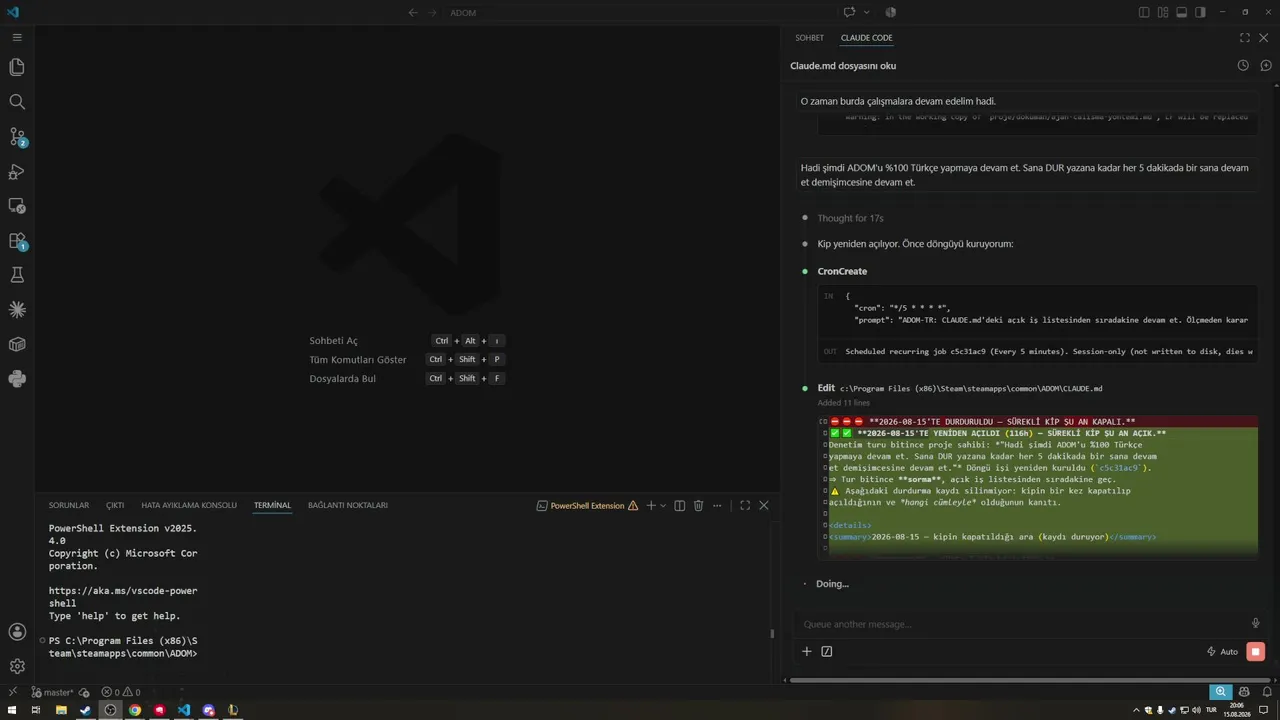Click the 'Queue another message' input
Viewport: 1280px width, 720px height.
1020,624
